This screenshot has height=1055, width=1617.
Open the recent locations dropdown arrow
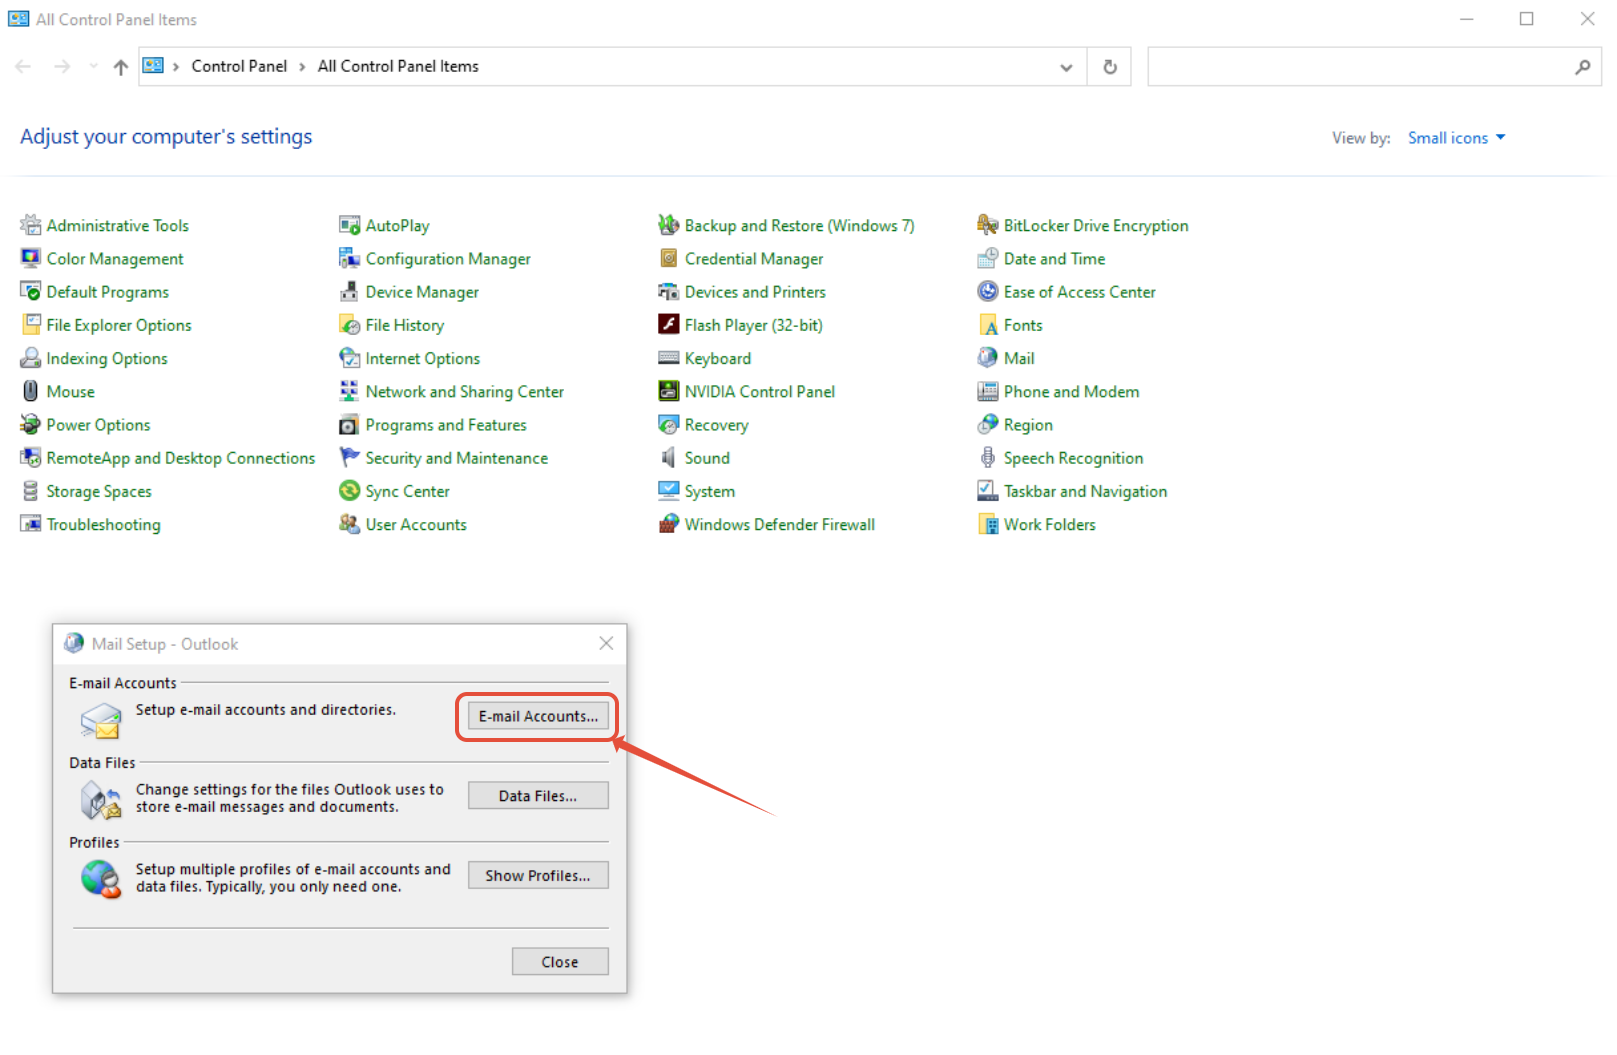(x=93, y=66)
